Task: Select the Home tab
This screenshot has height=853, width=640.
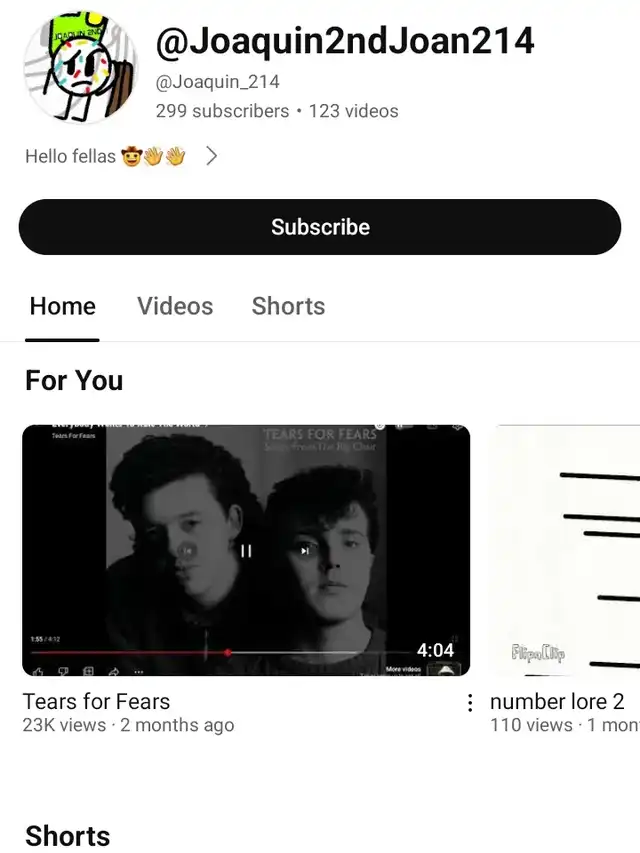Action: (63, 306)
